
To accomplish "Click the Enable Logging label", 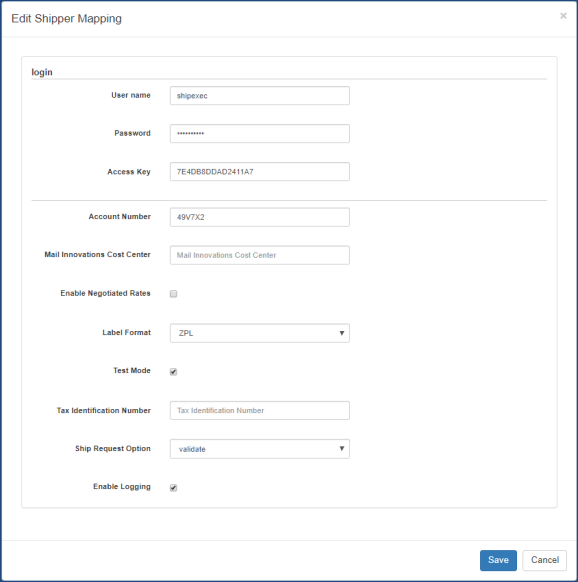I will pyautogui.click(x=122, y=487).
